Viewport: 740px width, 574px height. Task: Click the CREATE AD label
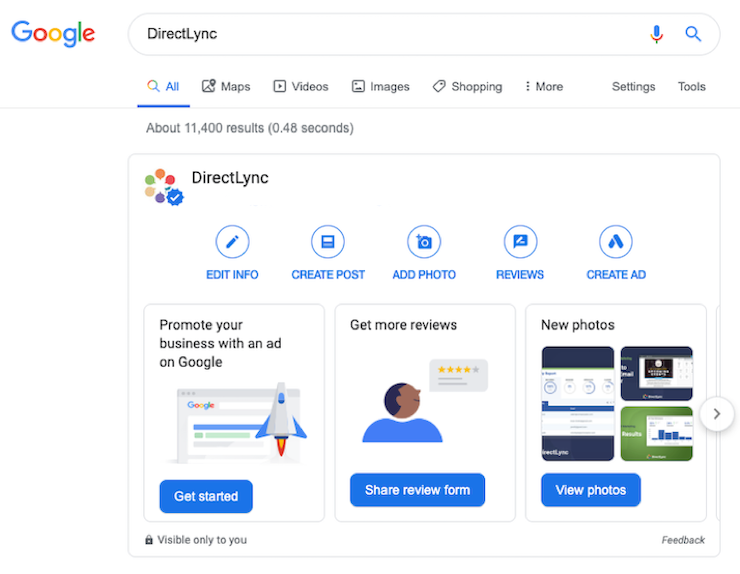[x=616, y=275]
